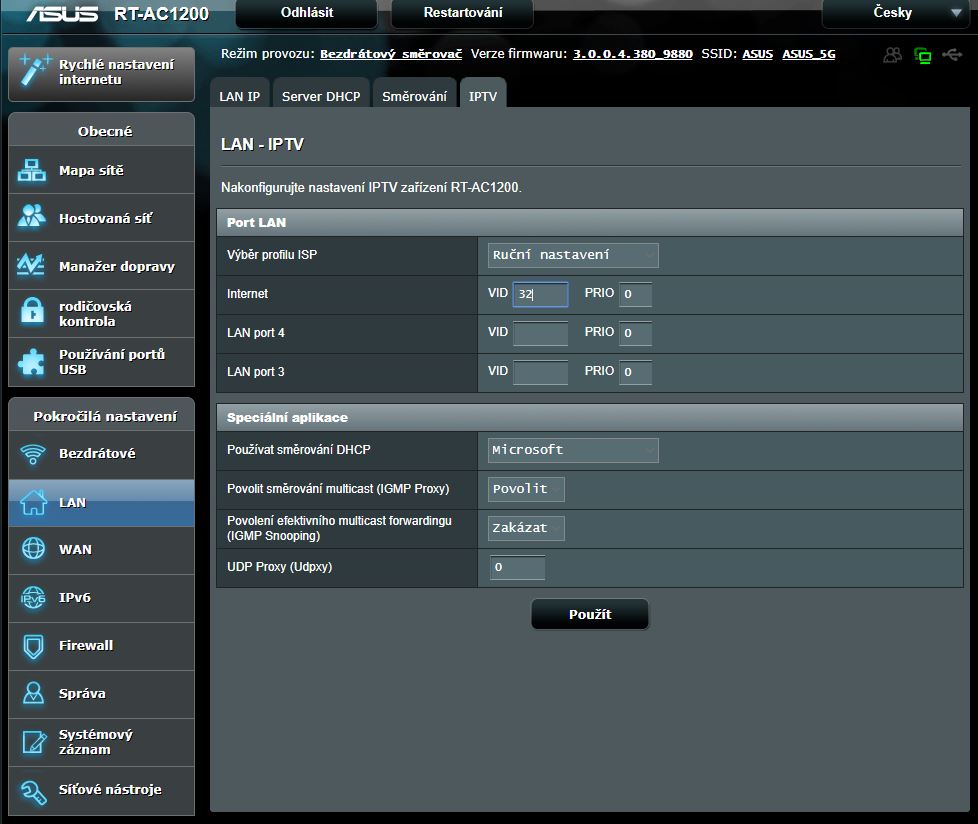Click the Správa administrator person icon
This screenshot has height=824, width=978.
[33, 693]
